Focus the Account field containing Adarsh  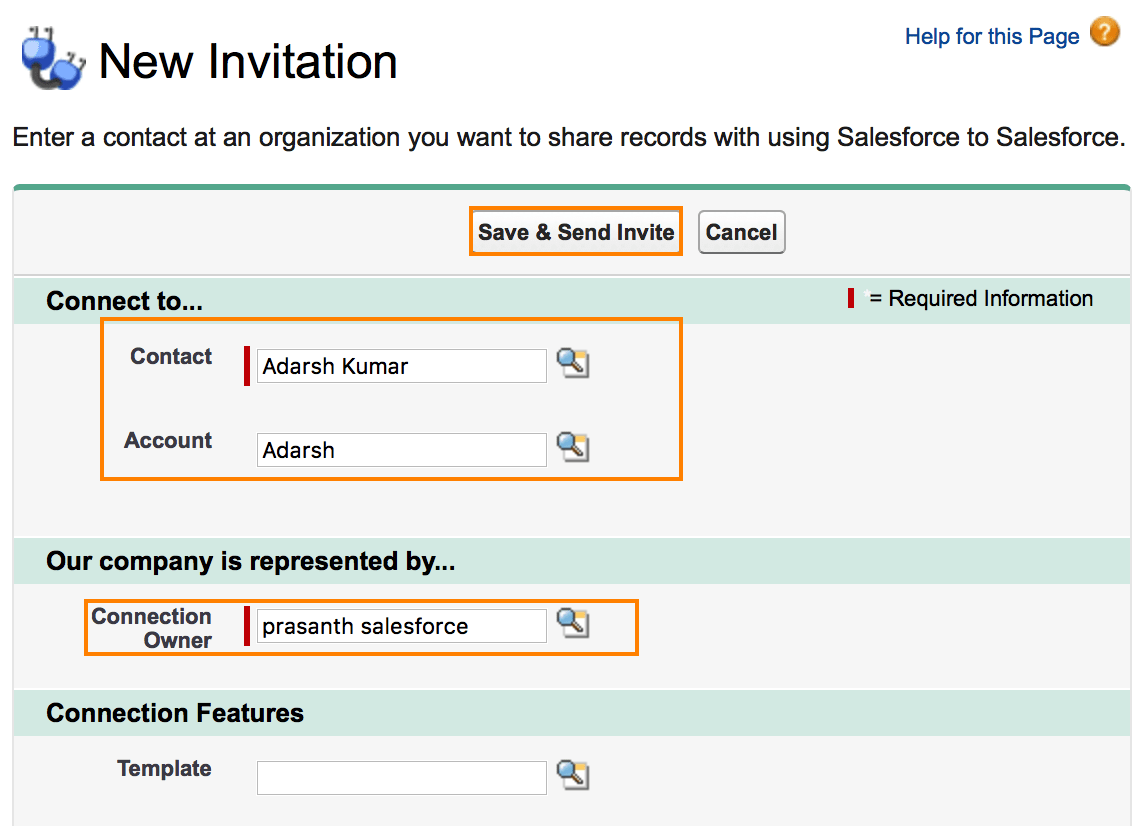click(x=401, y=449)
